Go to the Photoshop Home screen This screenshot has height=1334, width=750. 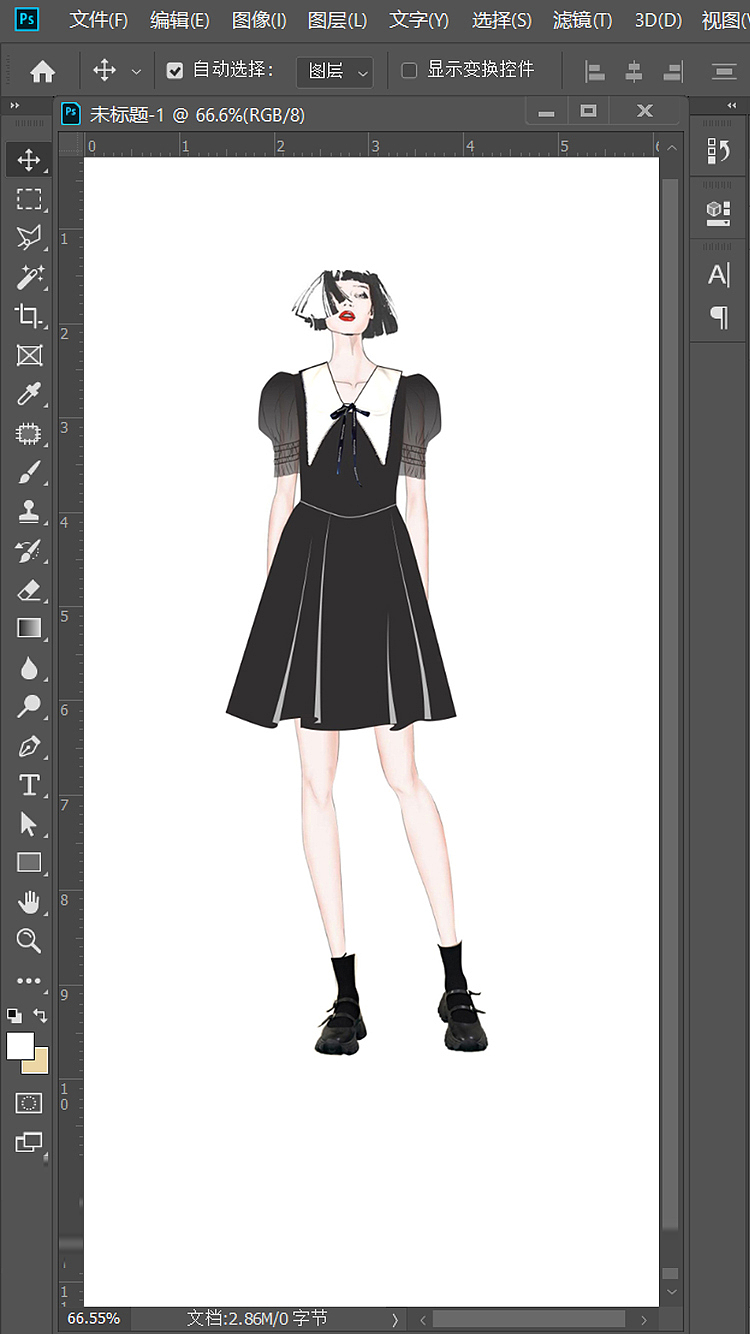point(42,71)
